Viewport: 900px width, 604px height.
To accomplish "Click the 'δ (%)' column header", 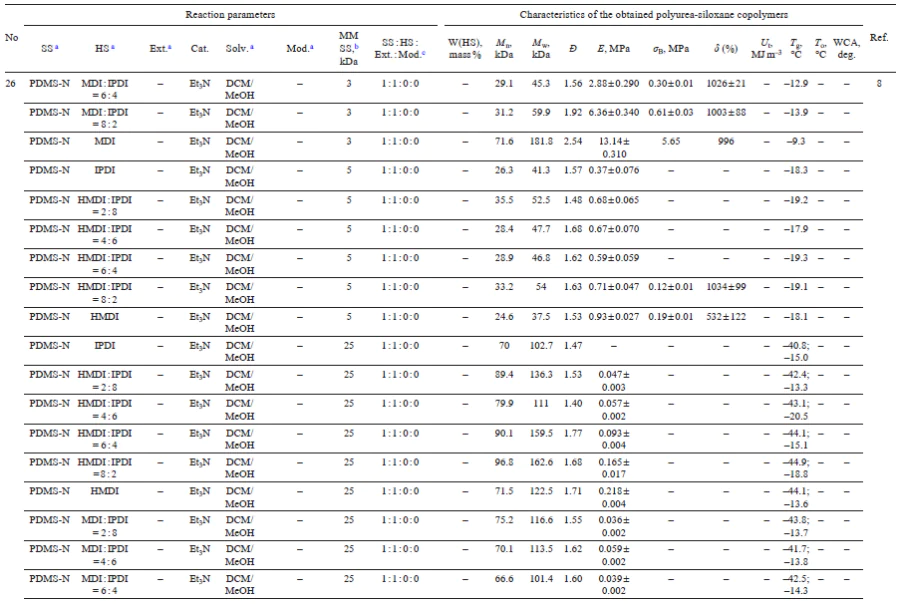I will [726, 49].
